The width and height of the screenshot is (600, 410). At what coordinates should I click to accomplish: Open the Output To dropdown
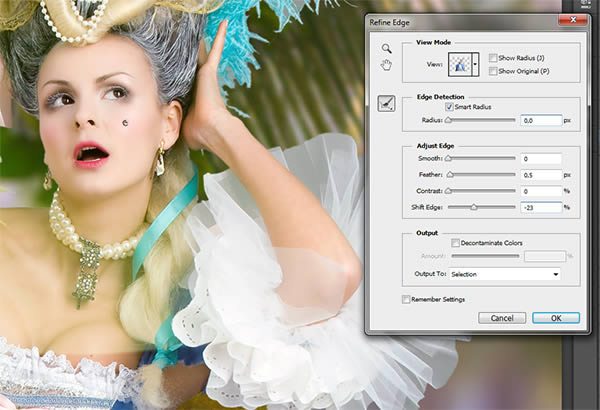tap(505, 274)
